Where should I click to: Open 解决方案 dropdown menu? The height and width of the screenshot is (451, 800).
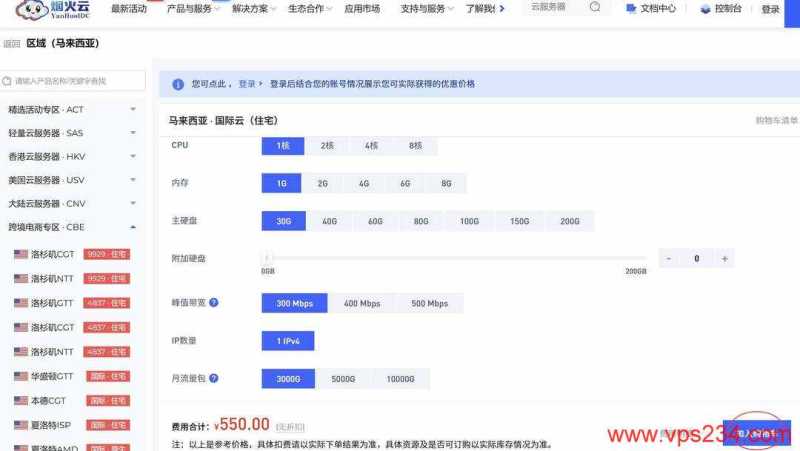(254, 9)
